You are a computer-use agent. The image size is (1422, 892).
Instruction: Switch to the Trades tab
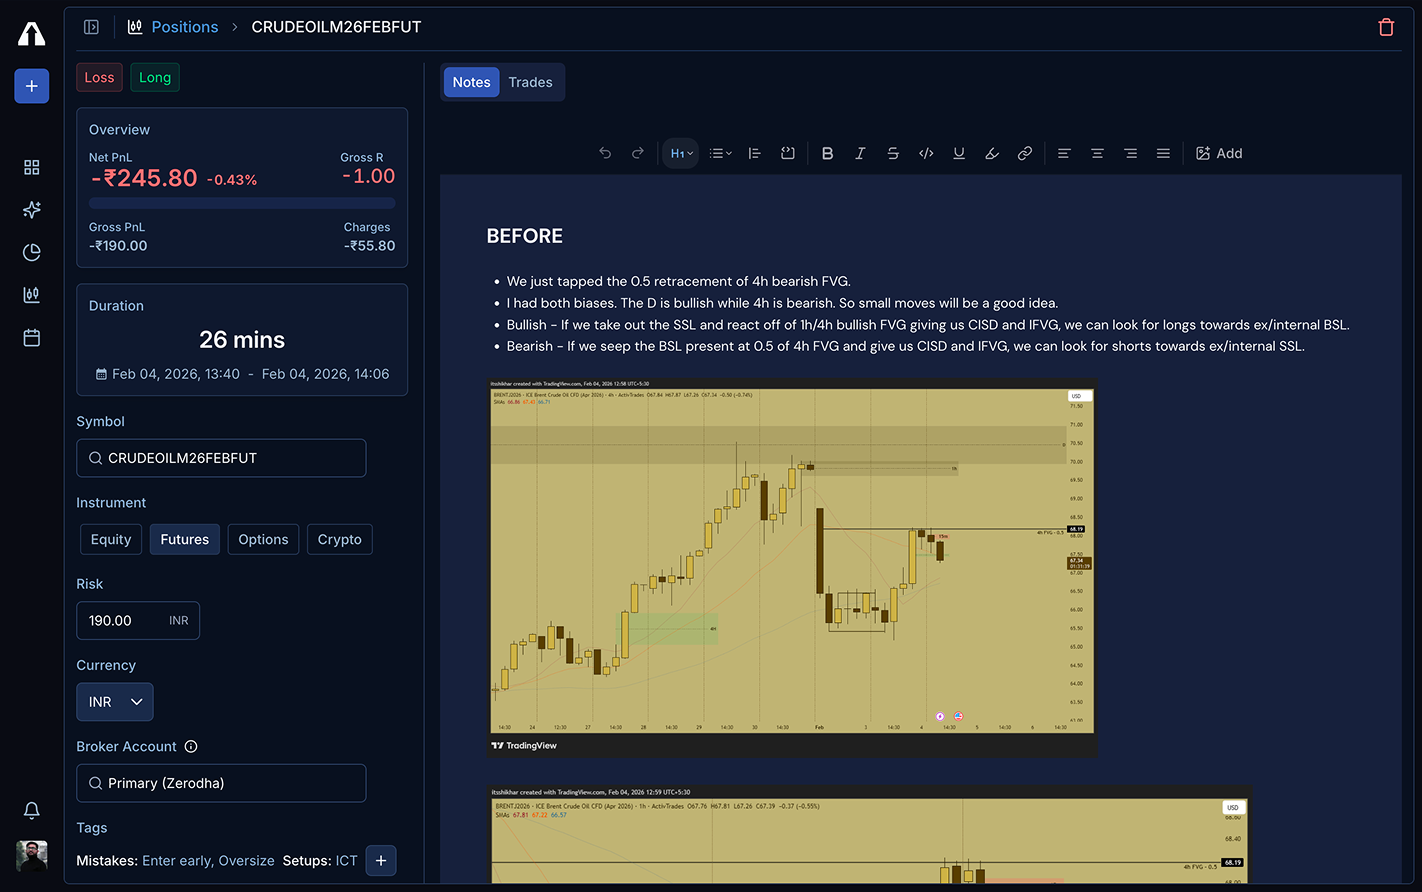point(530,82)
